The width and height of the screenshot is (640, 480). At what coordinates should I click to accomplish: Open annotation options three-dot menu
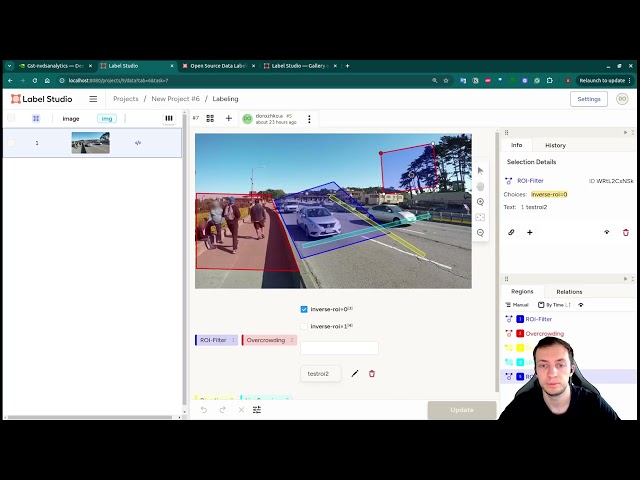[309, 119]
